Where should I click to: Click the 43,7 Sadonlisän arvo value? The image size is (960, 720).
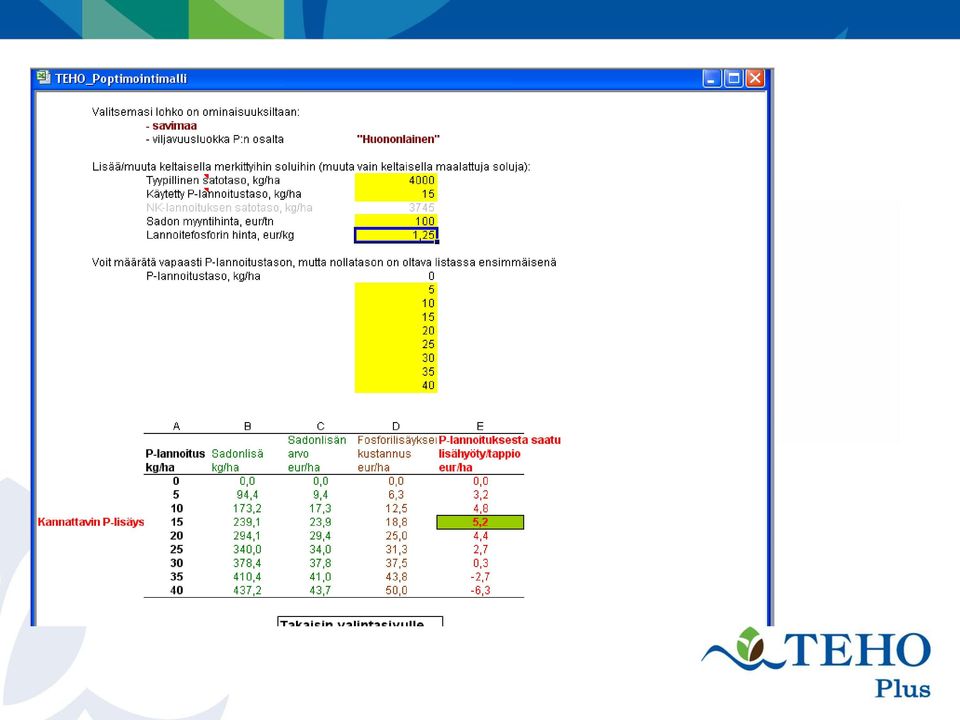[x=320, y=591]
